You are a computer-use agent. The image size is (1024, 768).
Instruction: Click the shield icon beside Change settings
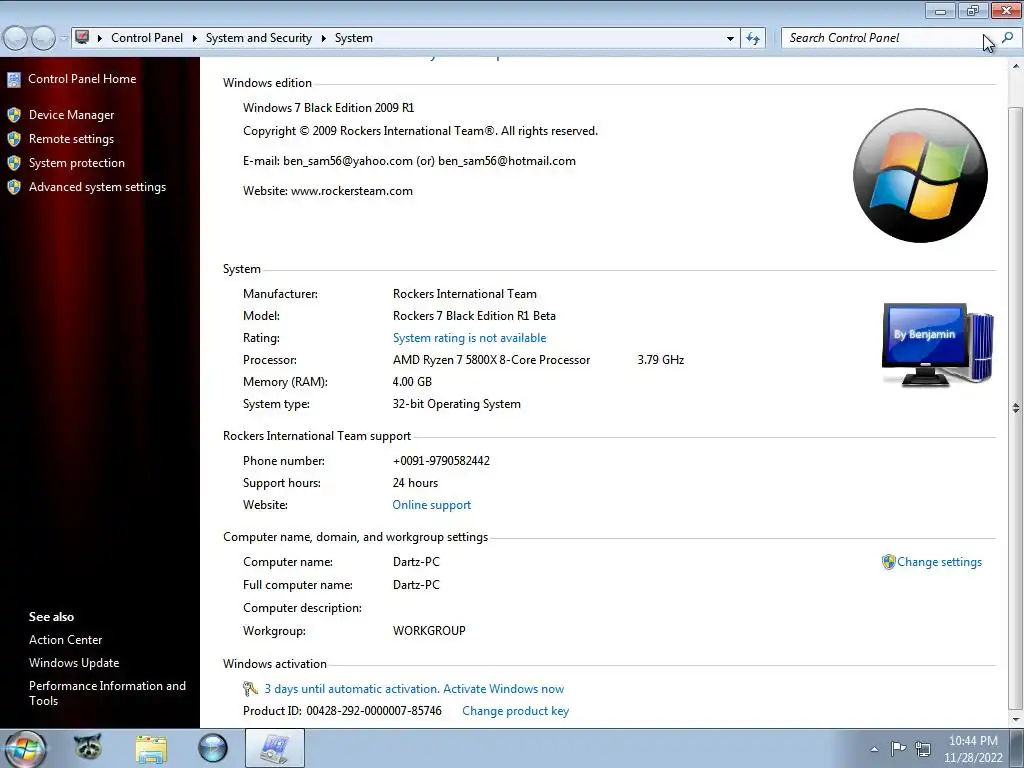pos(888,562)
